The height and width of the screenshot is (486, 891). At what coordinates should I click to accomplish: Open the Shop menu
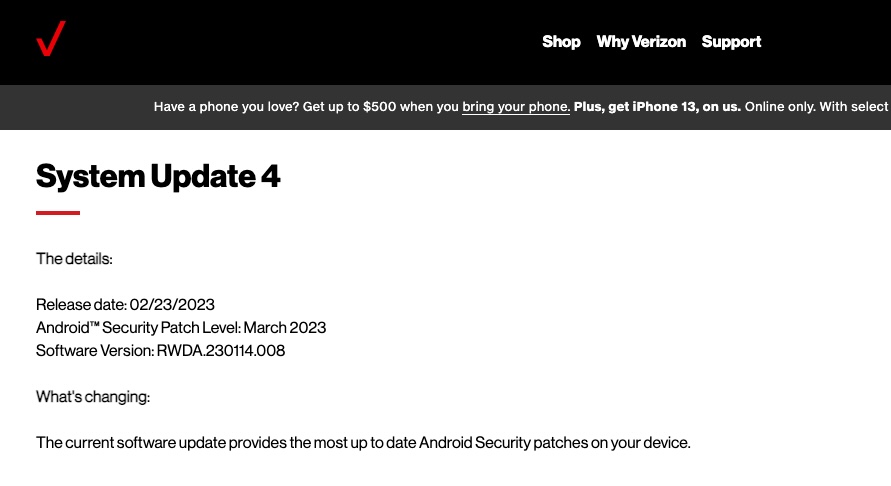click(561, 42)
